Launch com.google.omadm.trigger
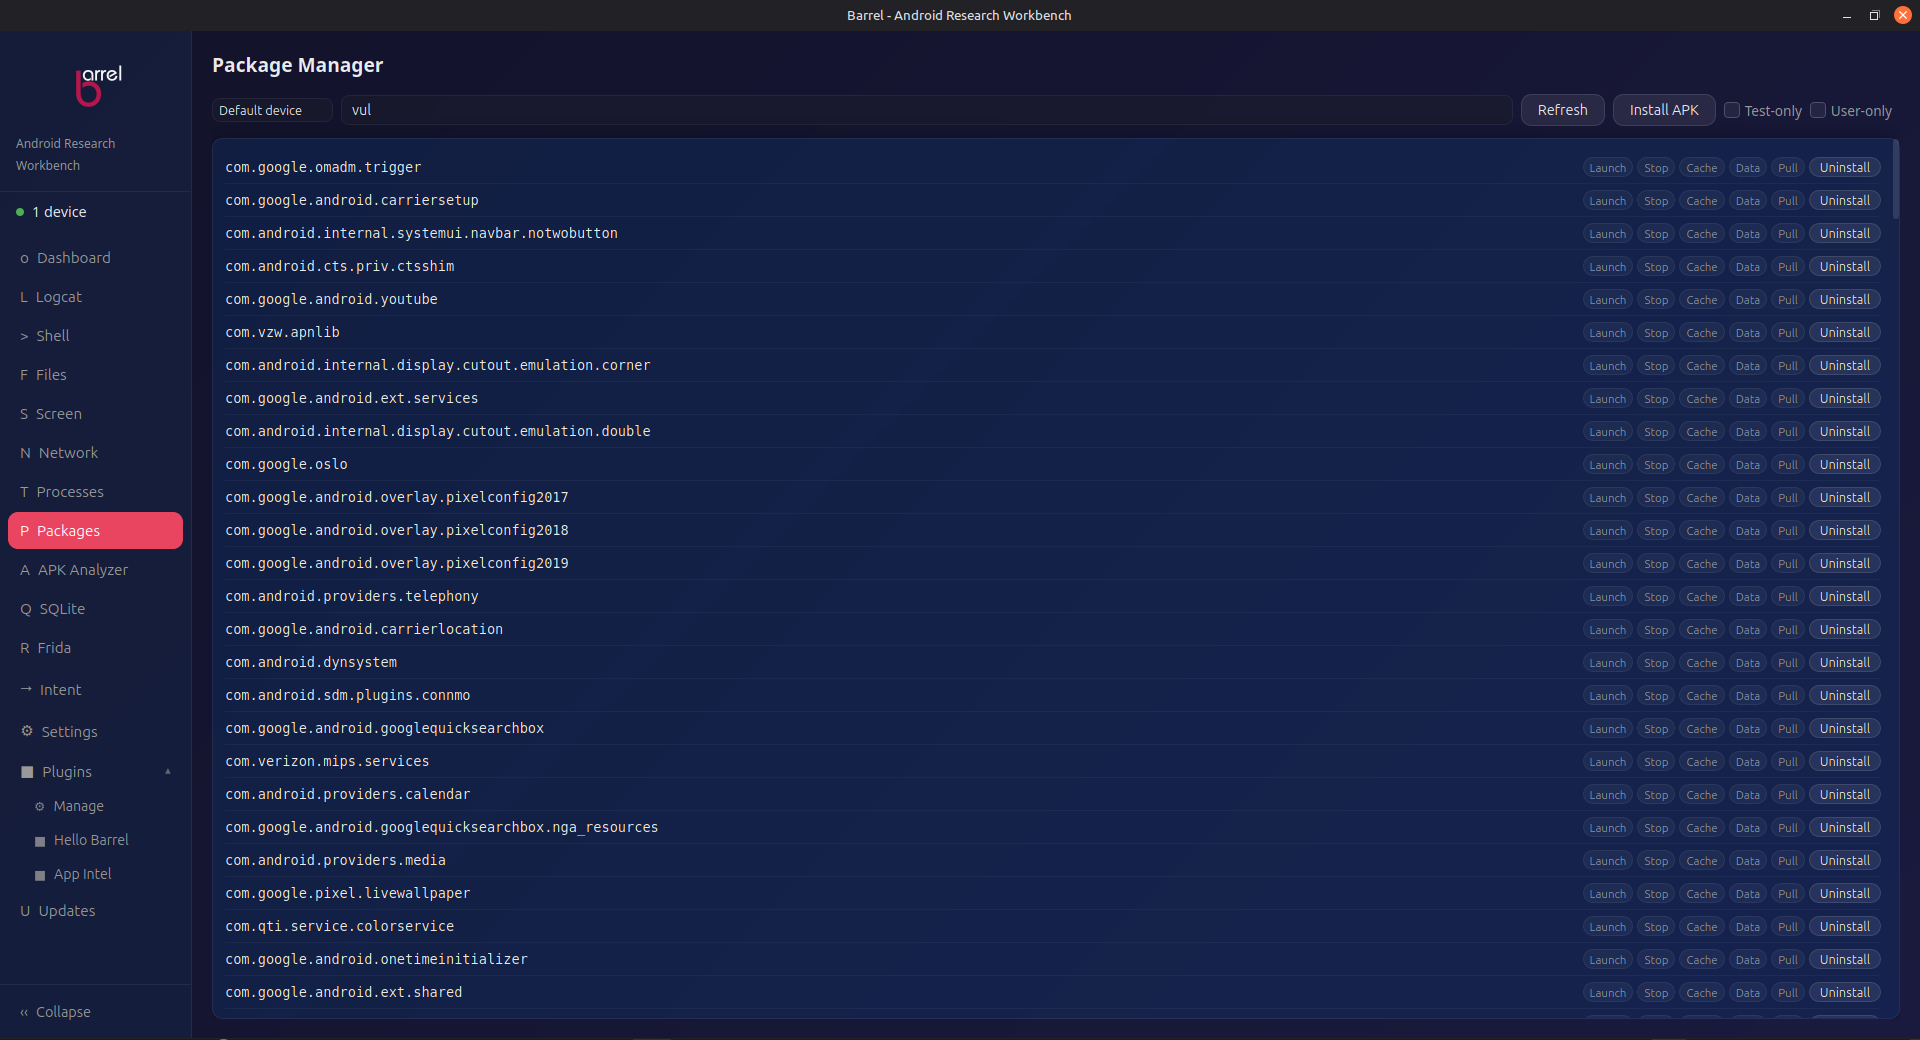The width and height of the screenshot is (1920, 1040). [x=1607, y=168]
